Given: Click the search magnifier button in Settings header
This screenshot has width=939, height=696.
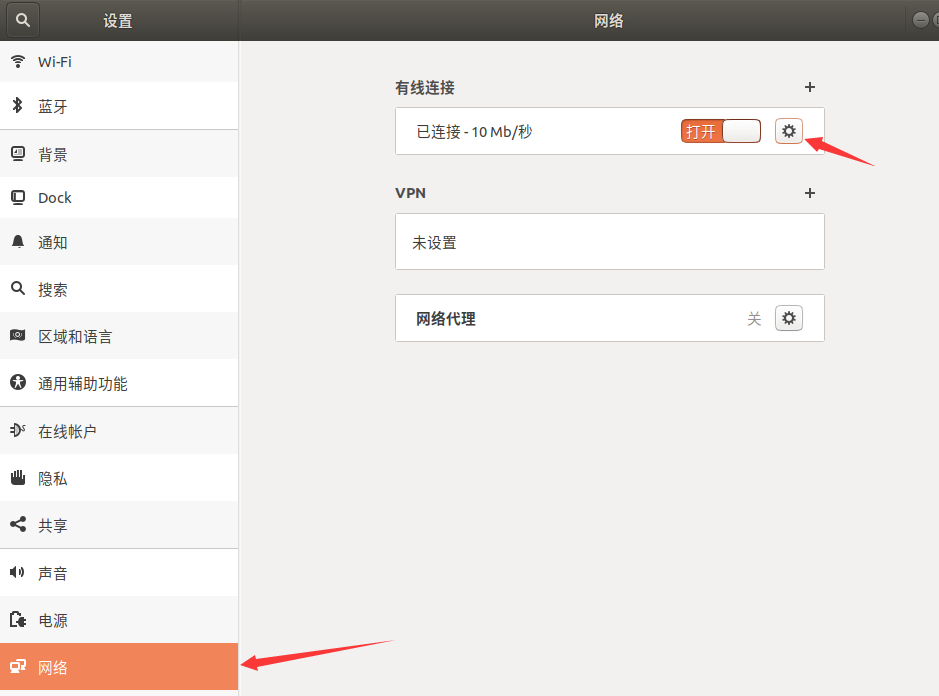Looking at the screenshot, I should (23, 20).
